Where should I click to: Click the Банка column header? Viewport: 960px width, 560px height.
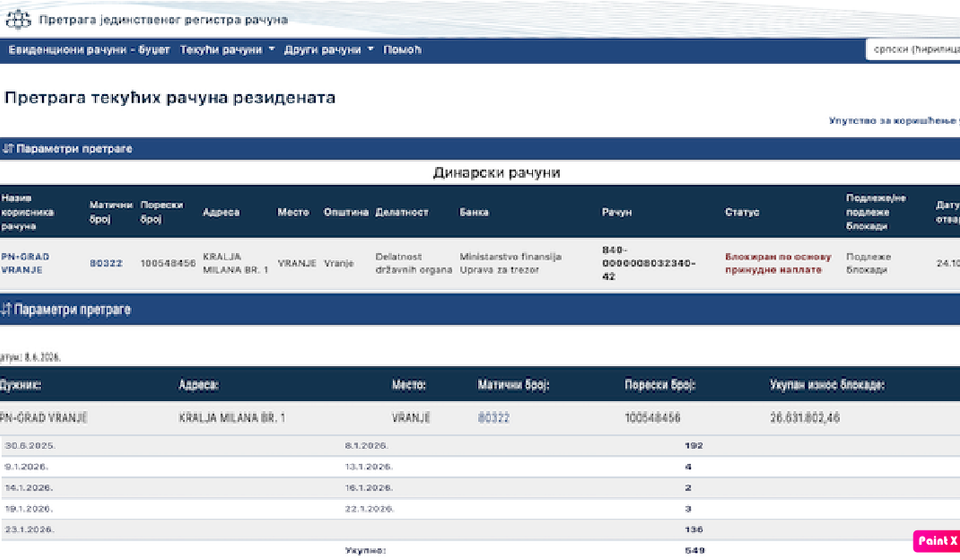coord(474,212)
